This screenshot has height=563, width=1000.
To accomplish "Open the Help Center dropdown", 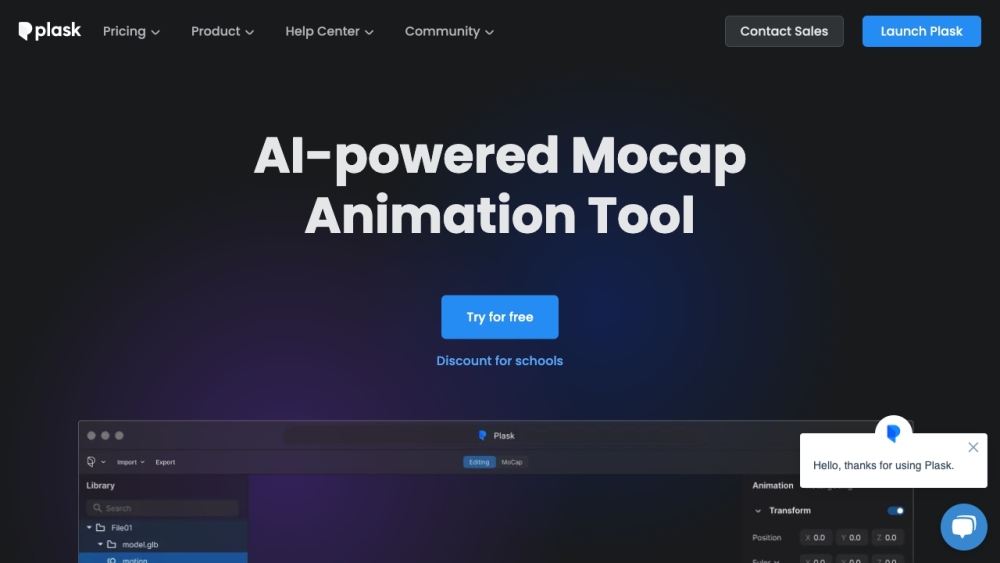I will [x=329, y=31].
